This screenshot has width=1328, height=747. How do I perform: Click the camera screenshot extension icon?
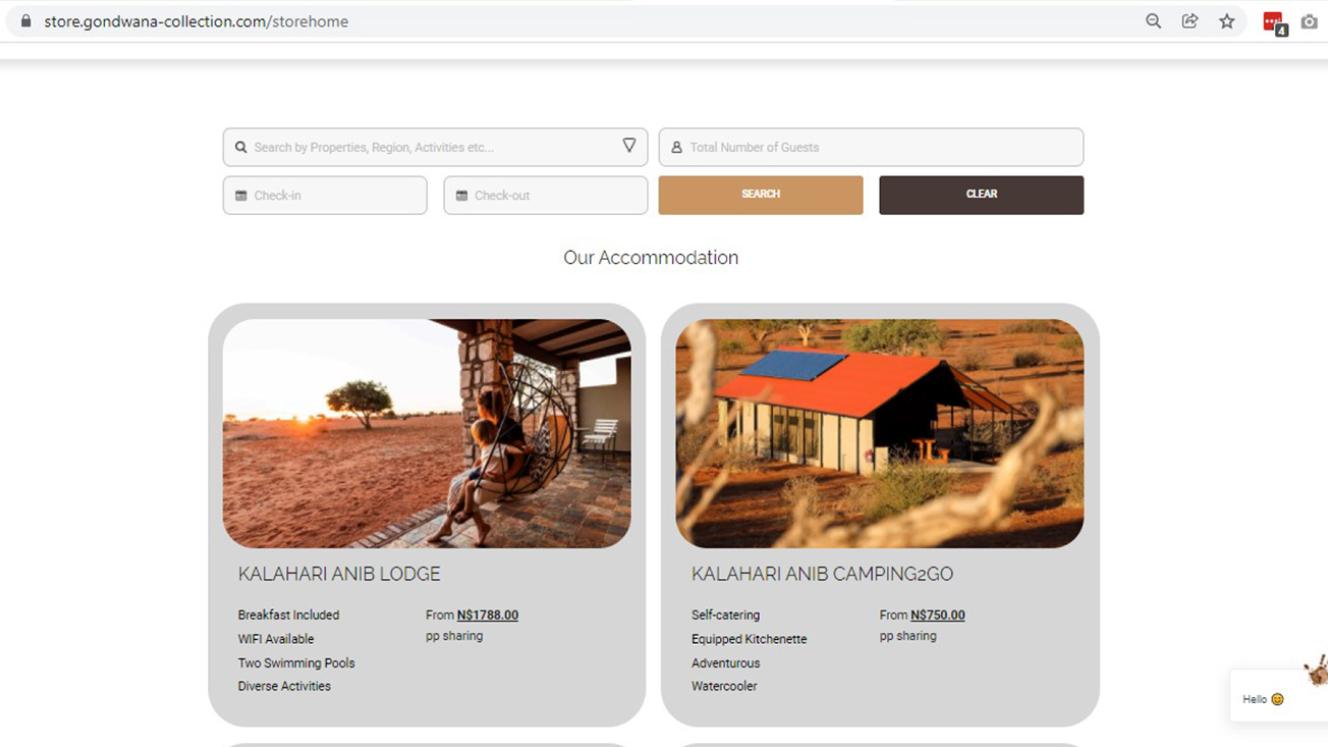[1309, 21]
